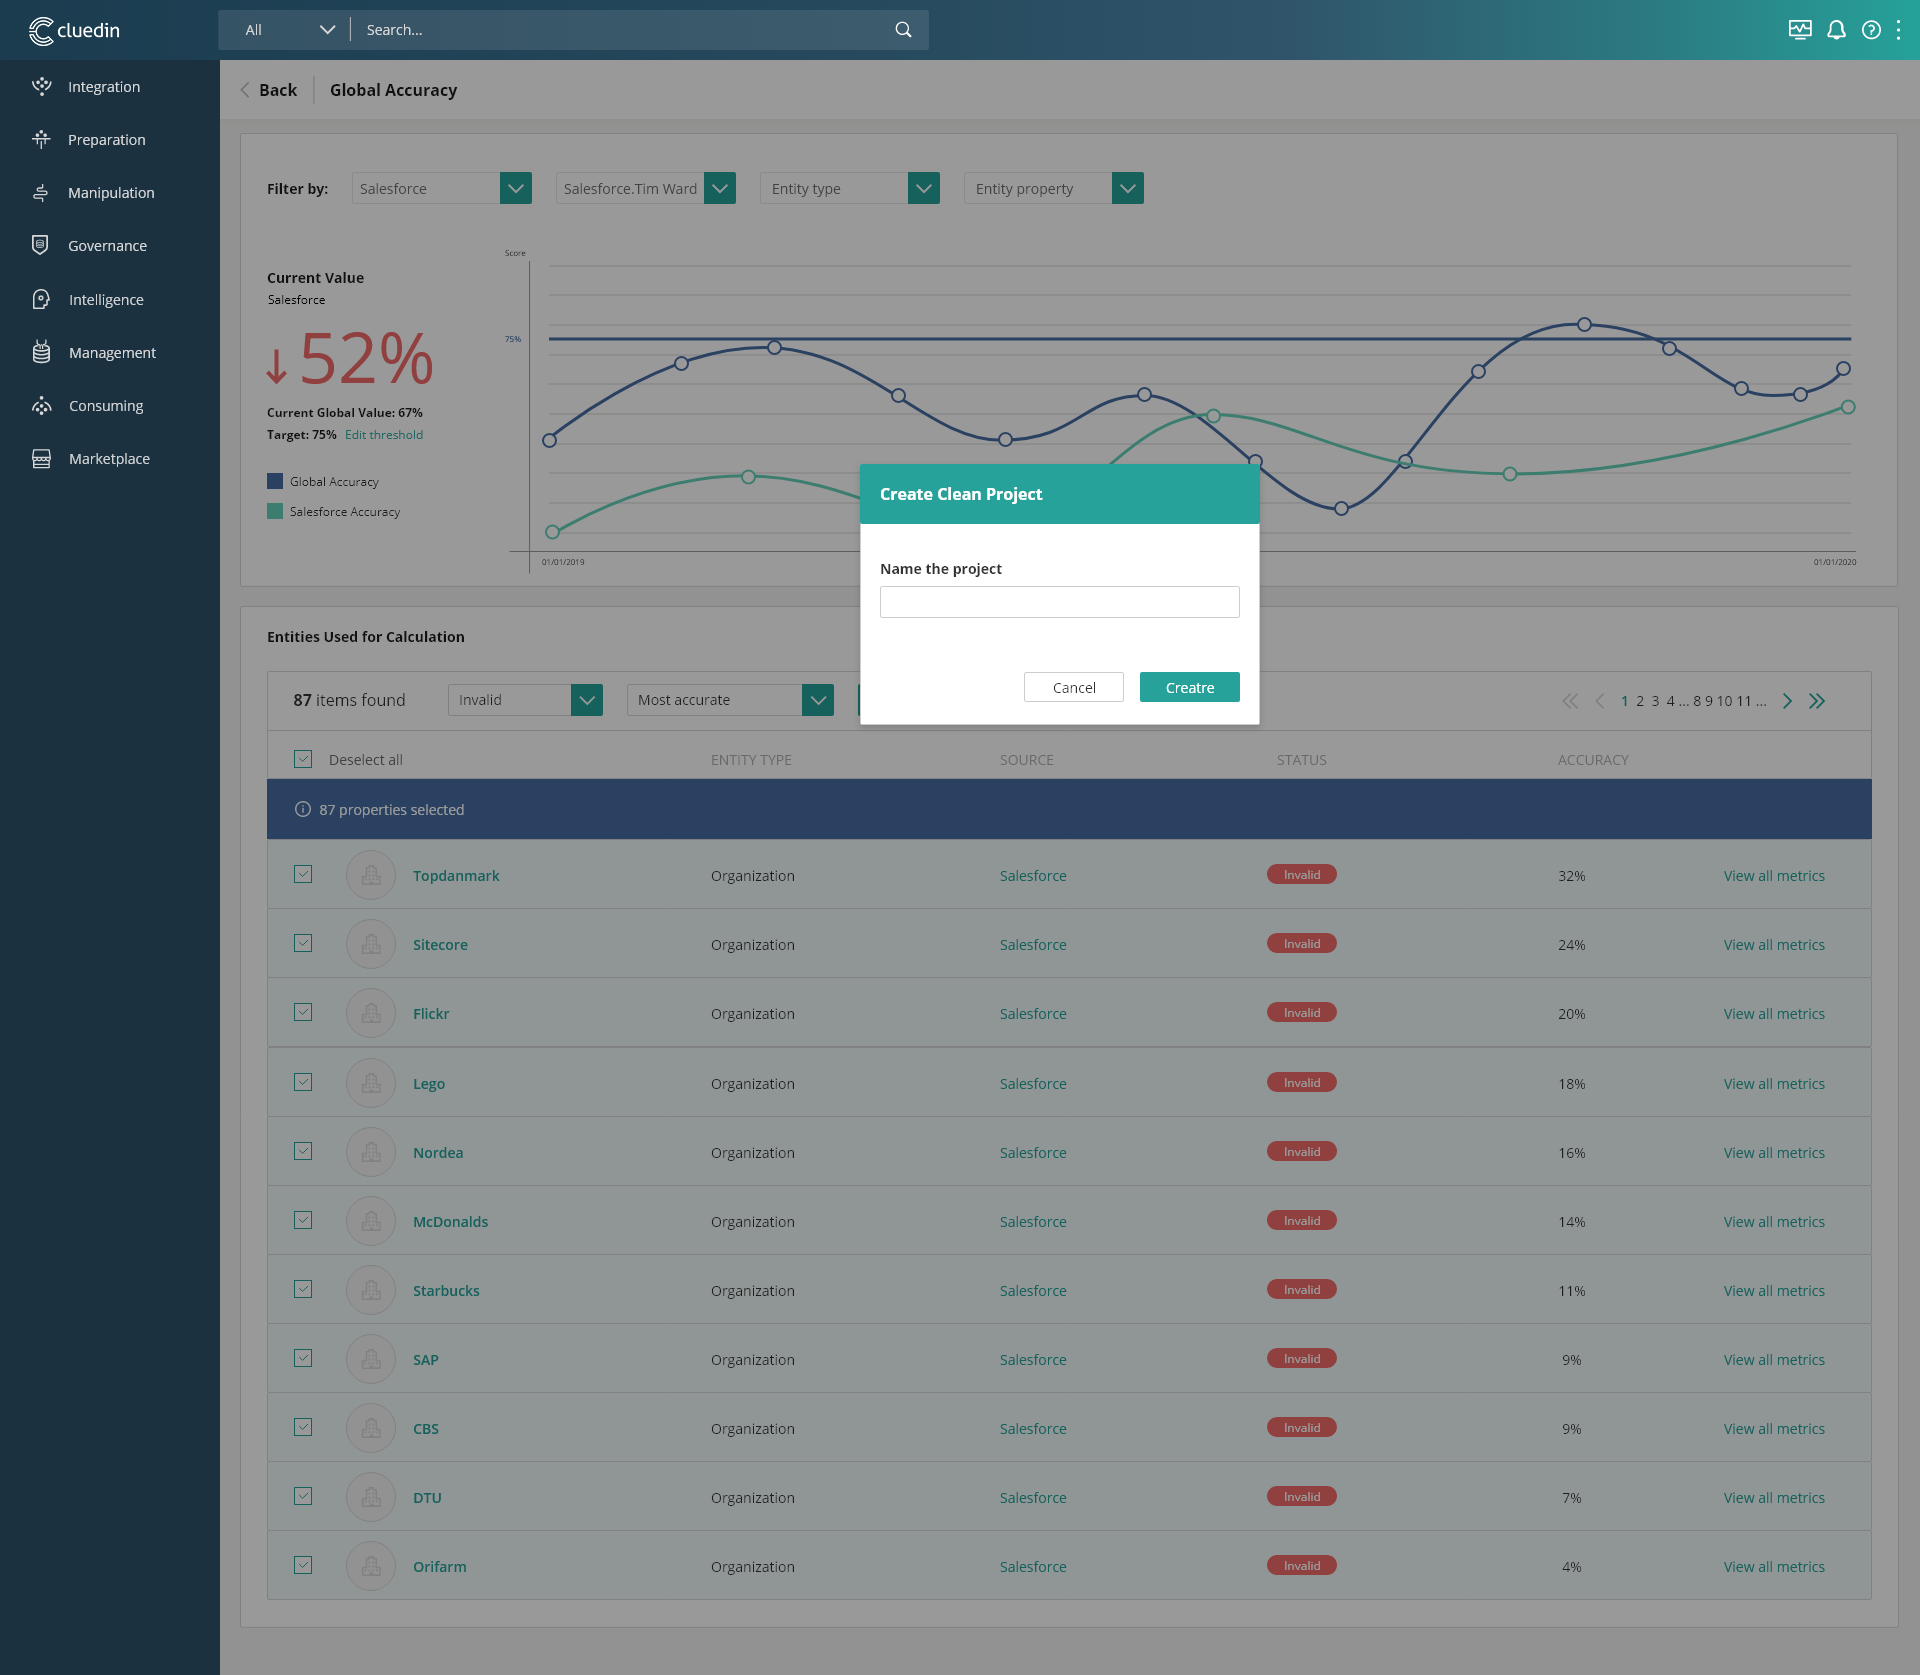The width and height of the screenshot is (1920, 1675).
Task: Toggle the Nordea row checkbox
Action: coord(303,1151)
